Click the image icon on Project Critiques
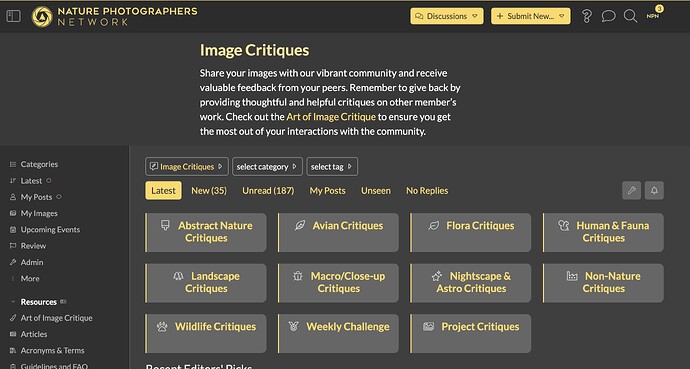Viewport: 690px width, 369px height. pos(429,326)
